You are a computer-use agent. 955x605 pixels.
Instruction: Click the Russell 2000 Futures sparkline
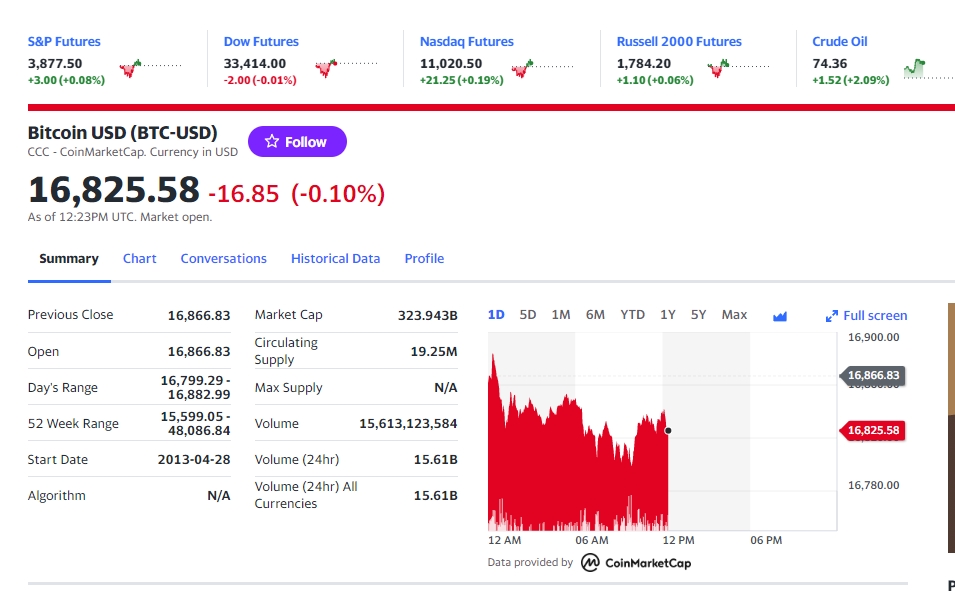tap(738, 68)
